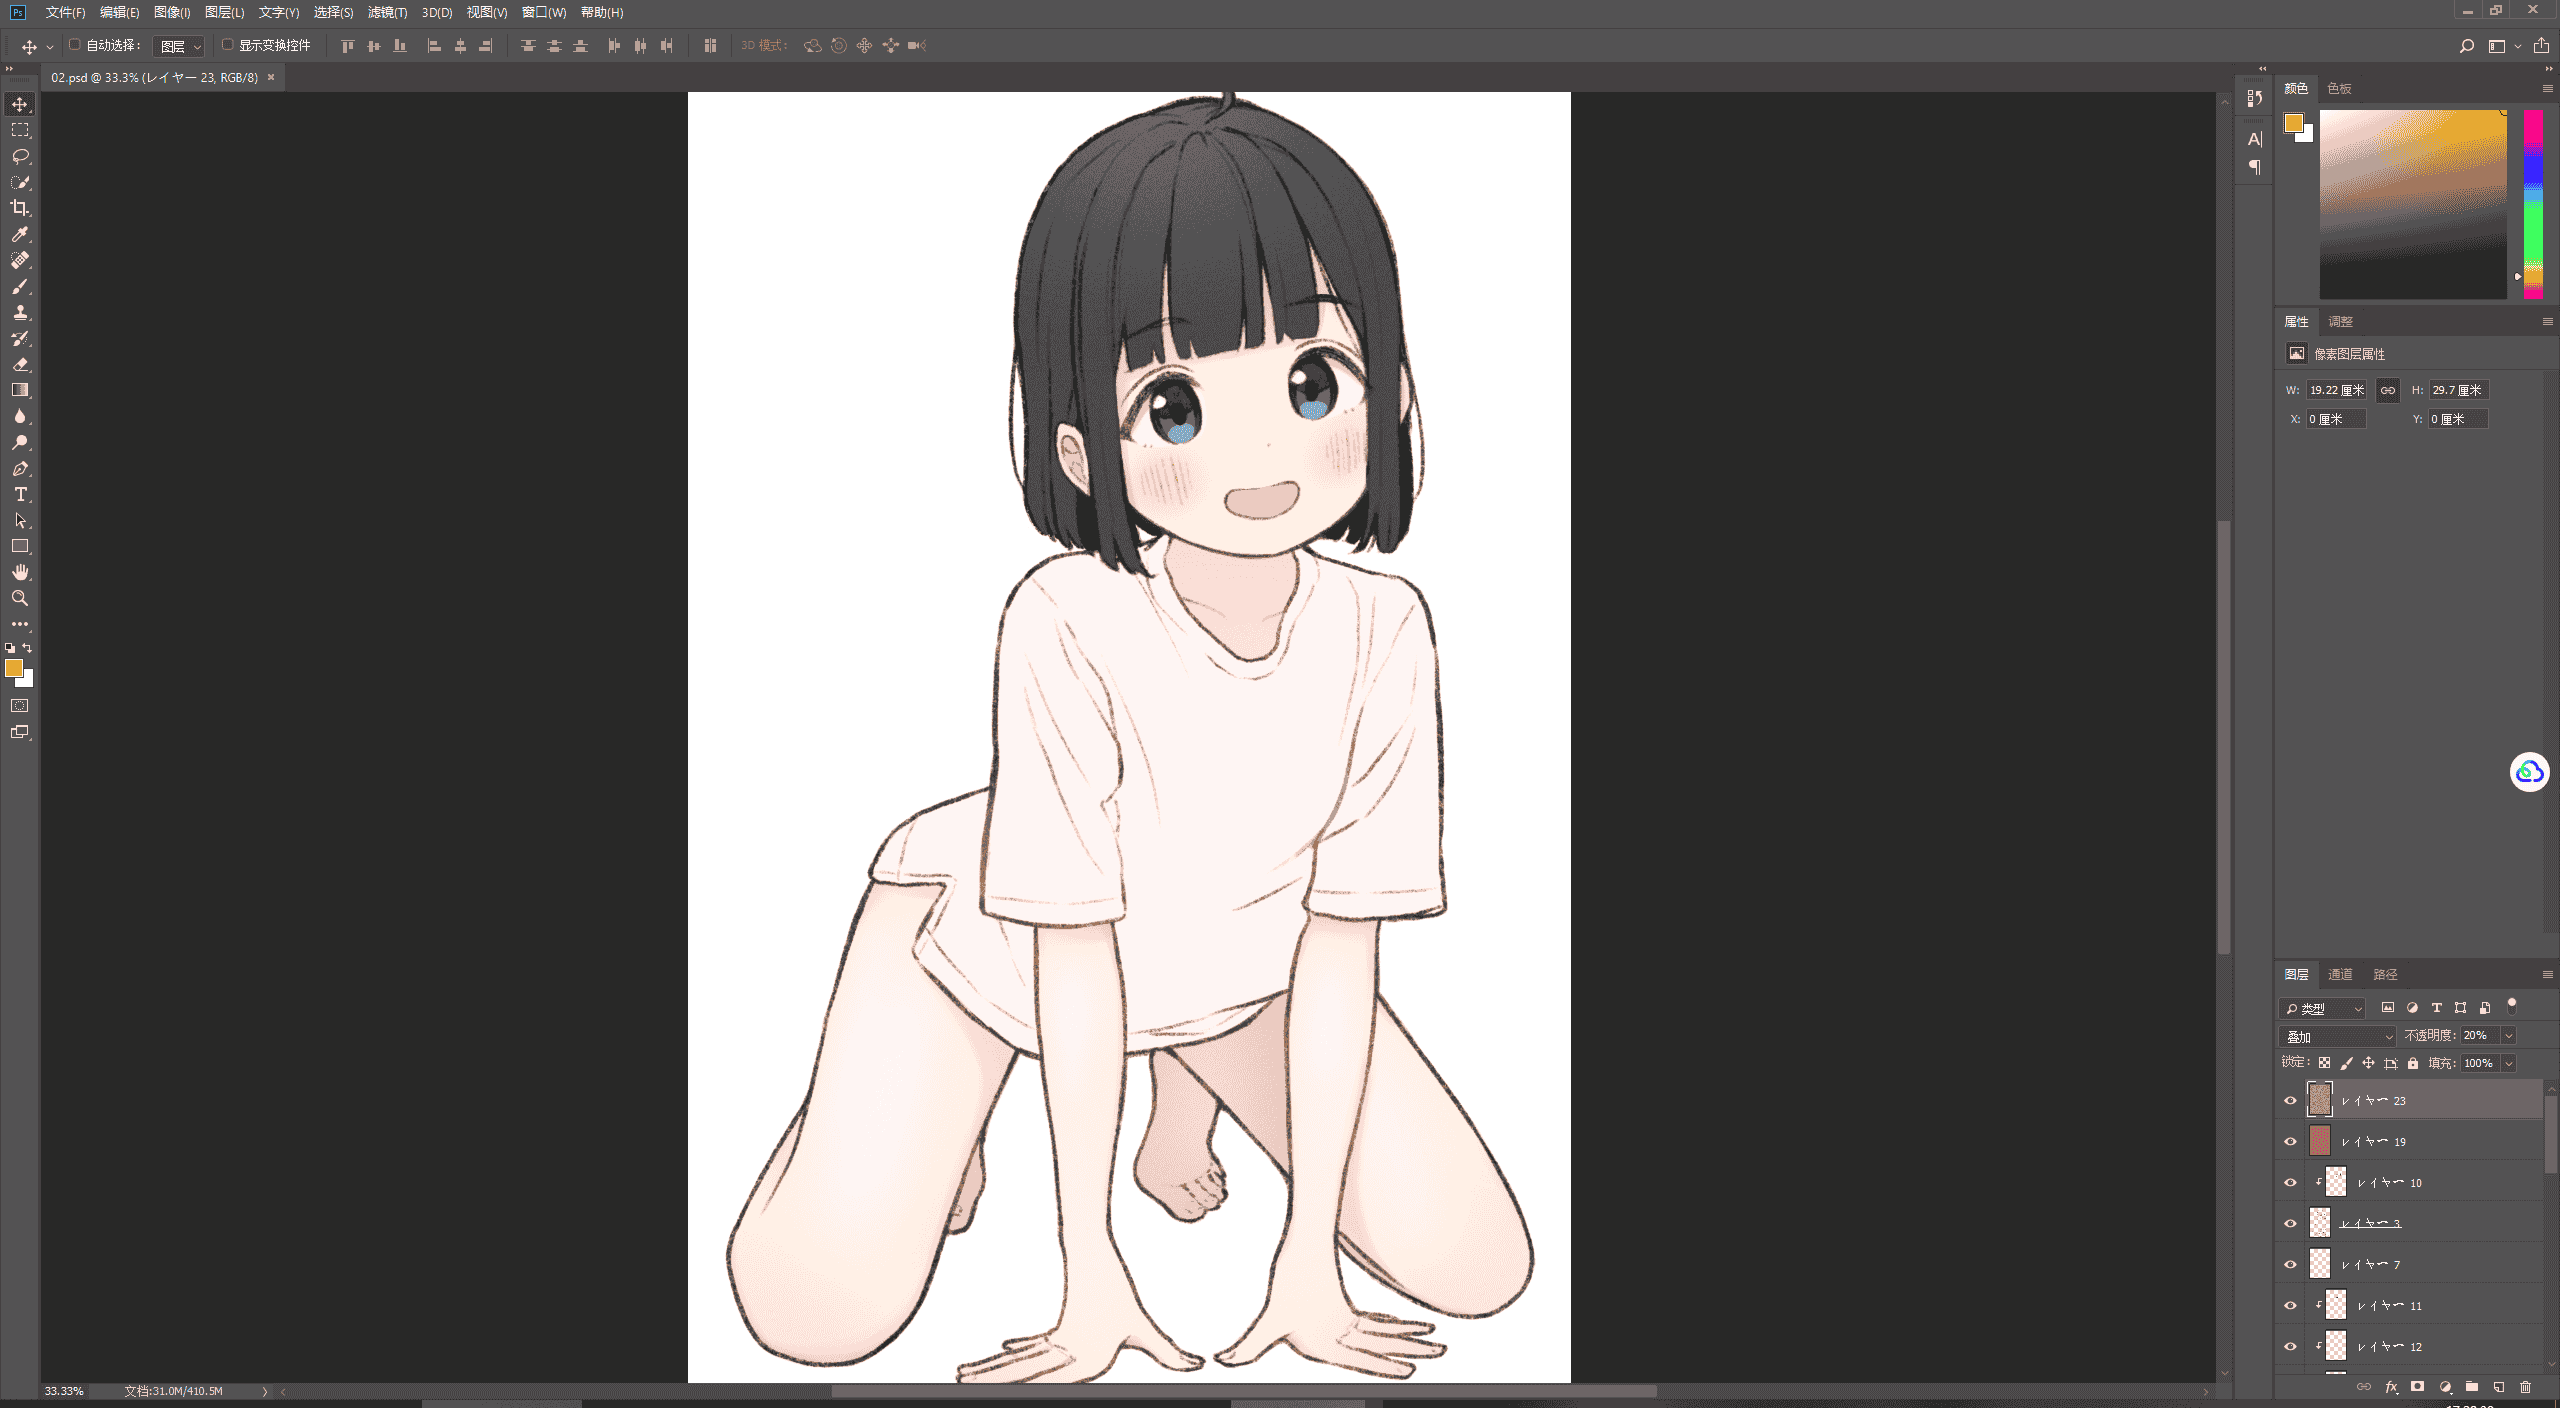Screen dimensions: 2560x1408
Task: Toggle width-height link in properties
Action: click(2388, 390)
